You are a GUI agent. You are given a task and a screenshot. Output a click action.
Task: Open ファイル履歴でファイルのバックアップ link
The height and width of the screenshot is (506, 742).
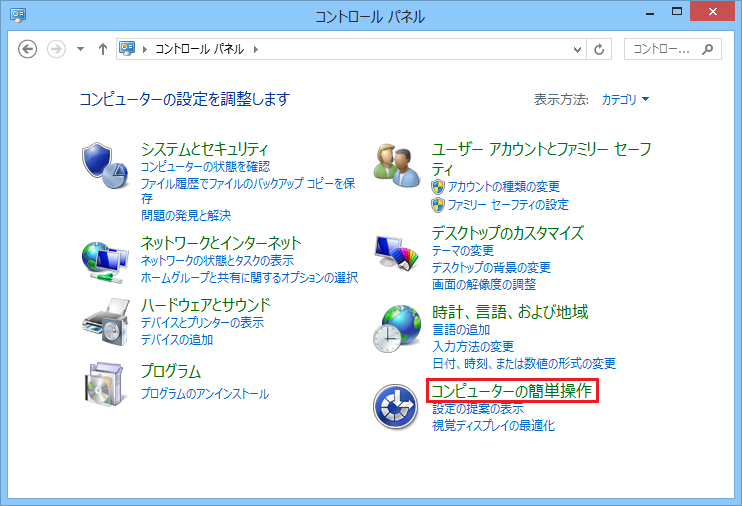pyautogui.click(x=248, y=191)
